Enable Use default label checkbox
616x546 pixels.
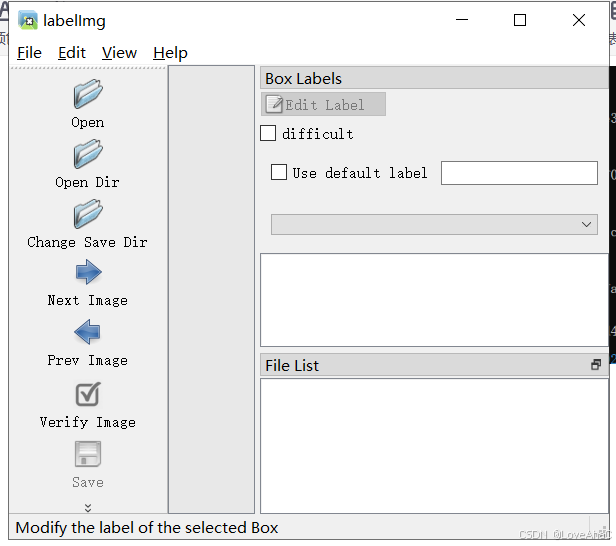279,172
